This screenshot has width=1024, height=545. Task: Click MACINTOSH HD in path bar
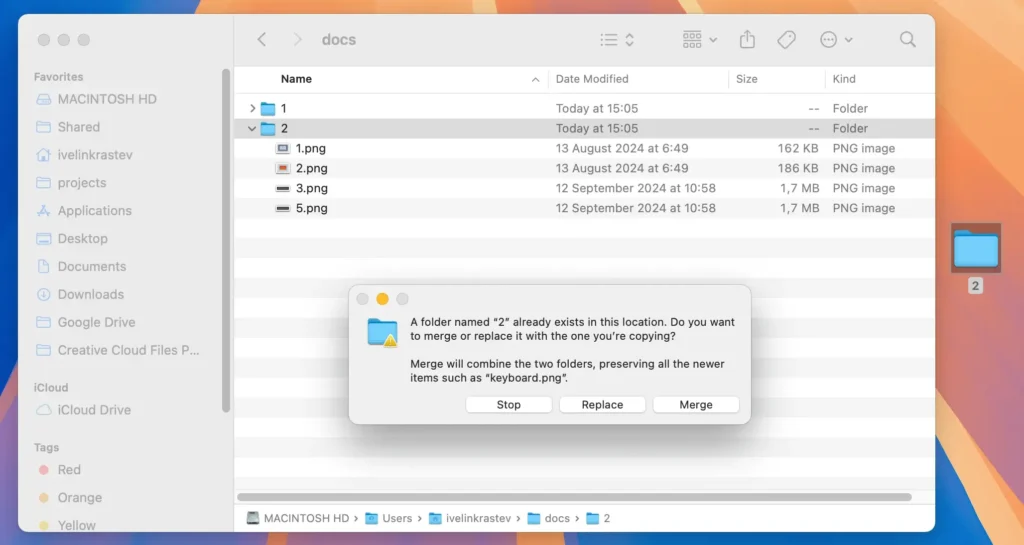(306, 518)
